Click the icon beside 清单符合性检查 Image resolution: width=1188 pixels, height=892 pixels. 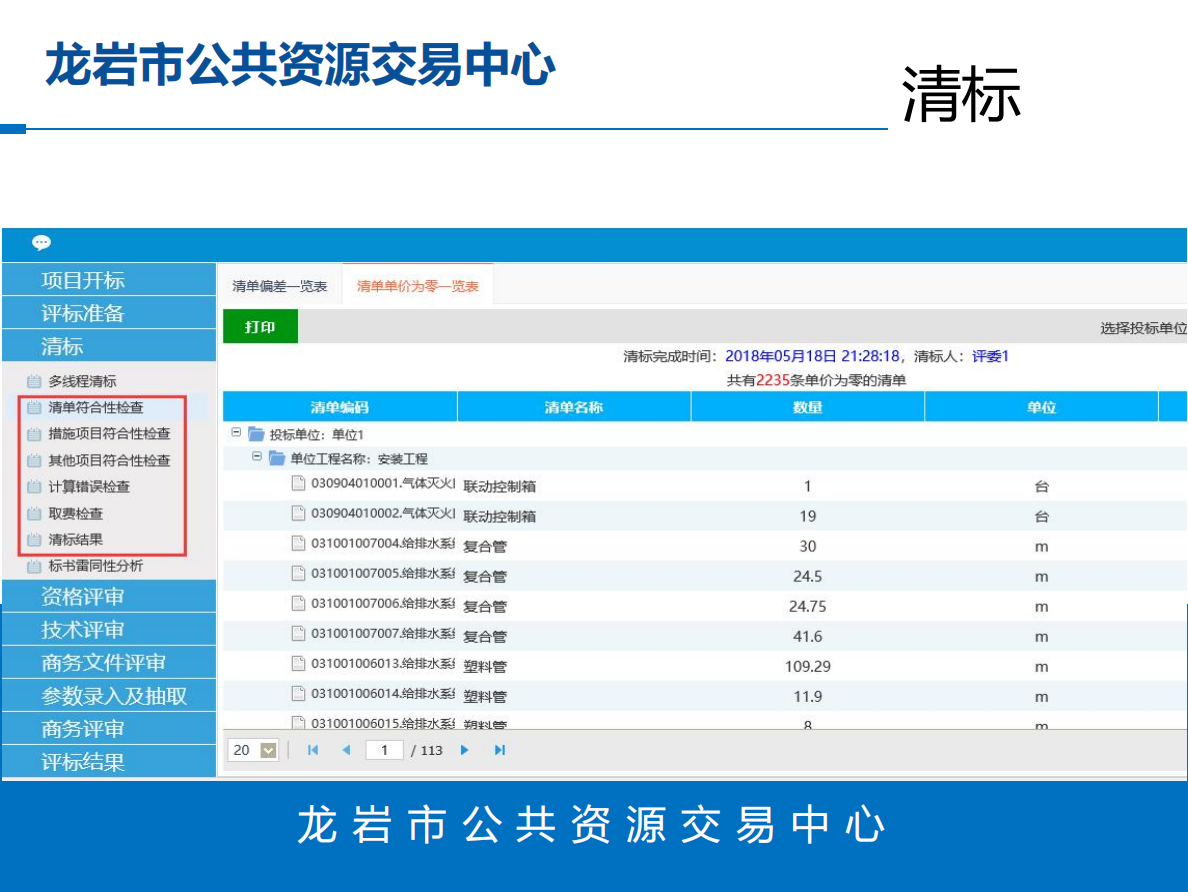(34, 408)
